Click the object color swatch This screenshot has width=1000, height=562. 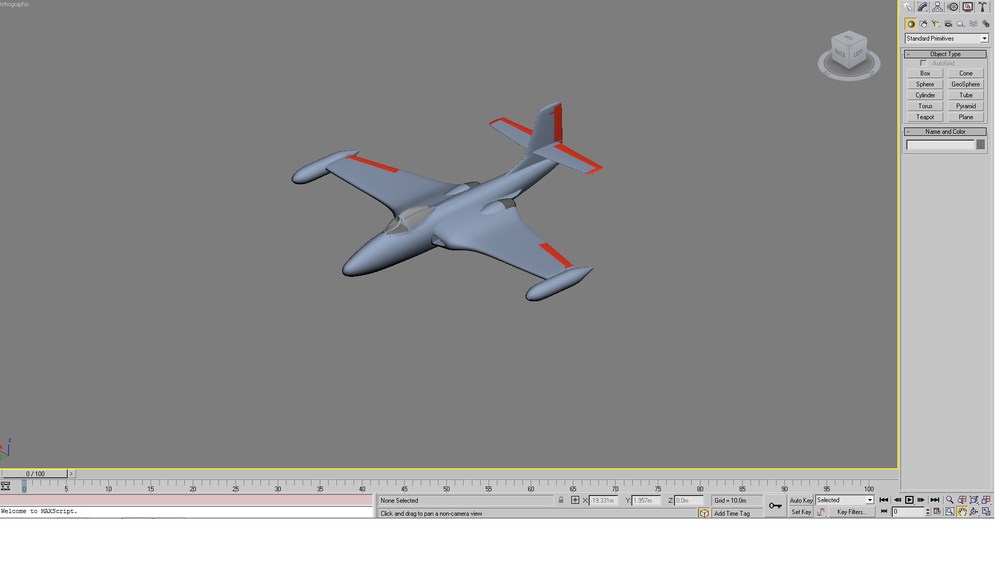click(981, 145)
